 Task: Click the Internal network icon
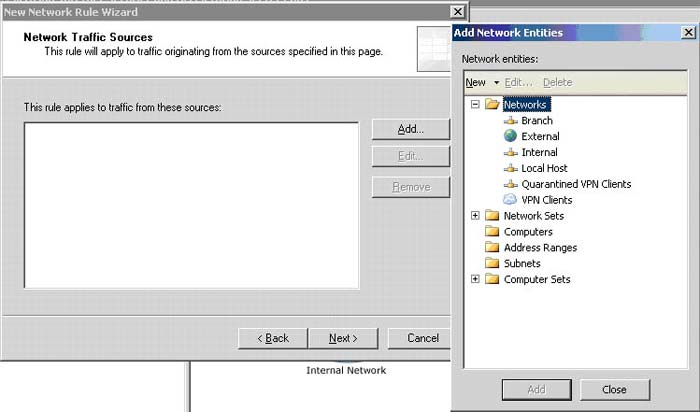(x=511, y=152)
